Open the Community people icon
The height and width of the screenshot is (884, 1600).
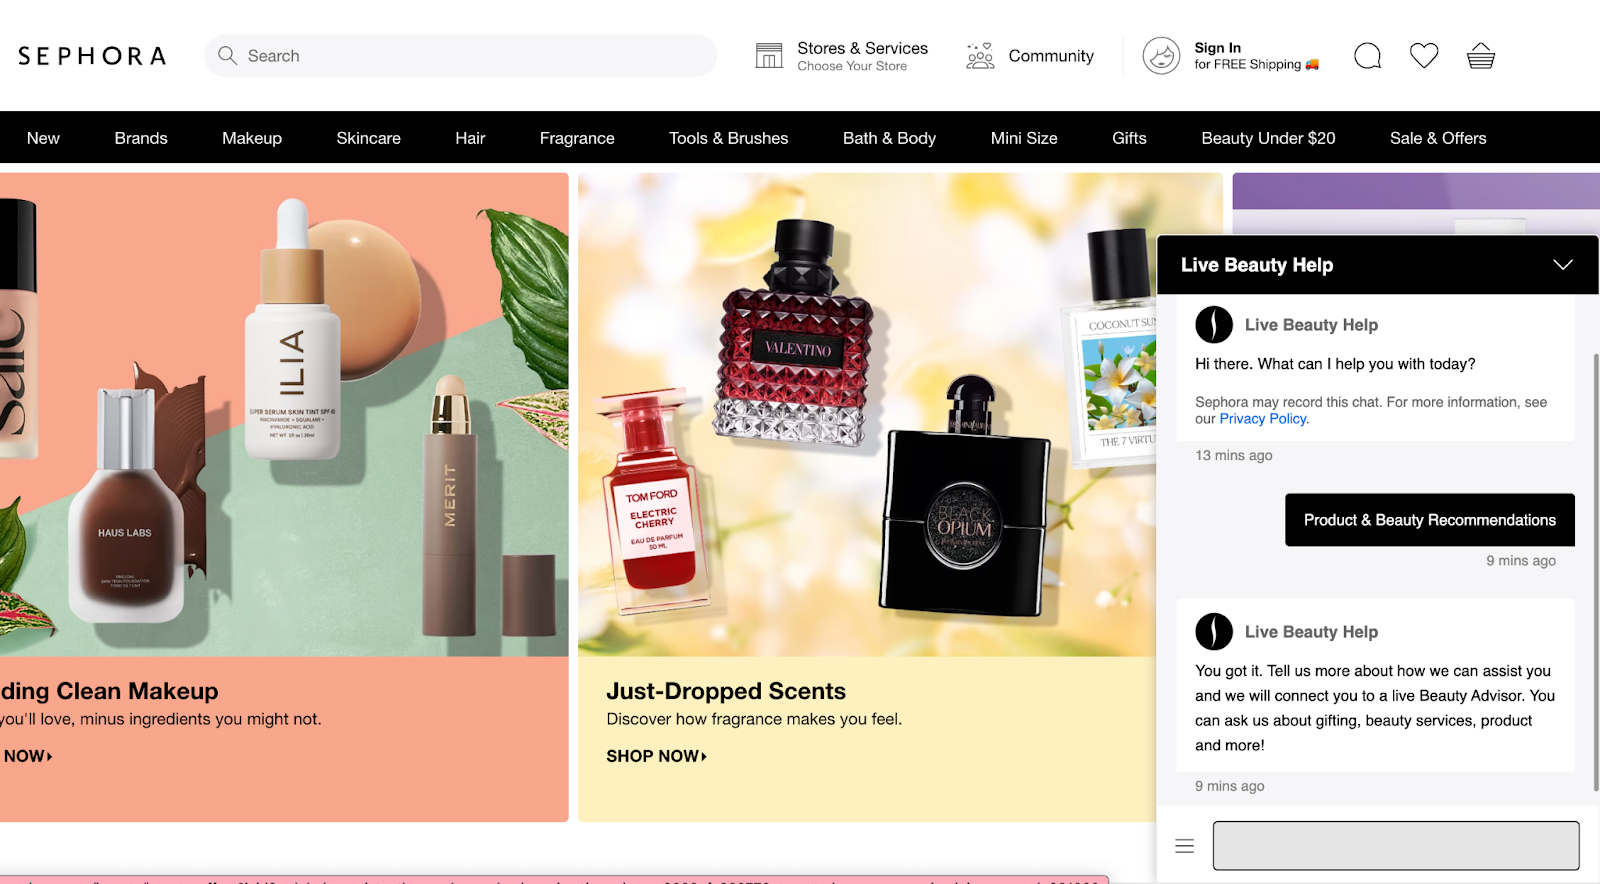980,56
